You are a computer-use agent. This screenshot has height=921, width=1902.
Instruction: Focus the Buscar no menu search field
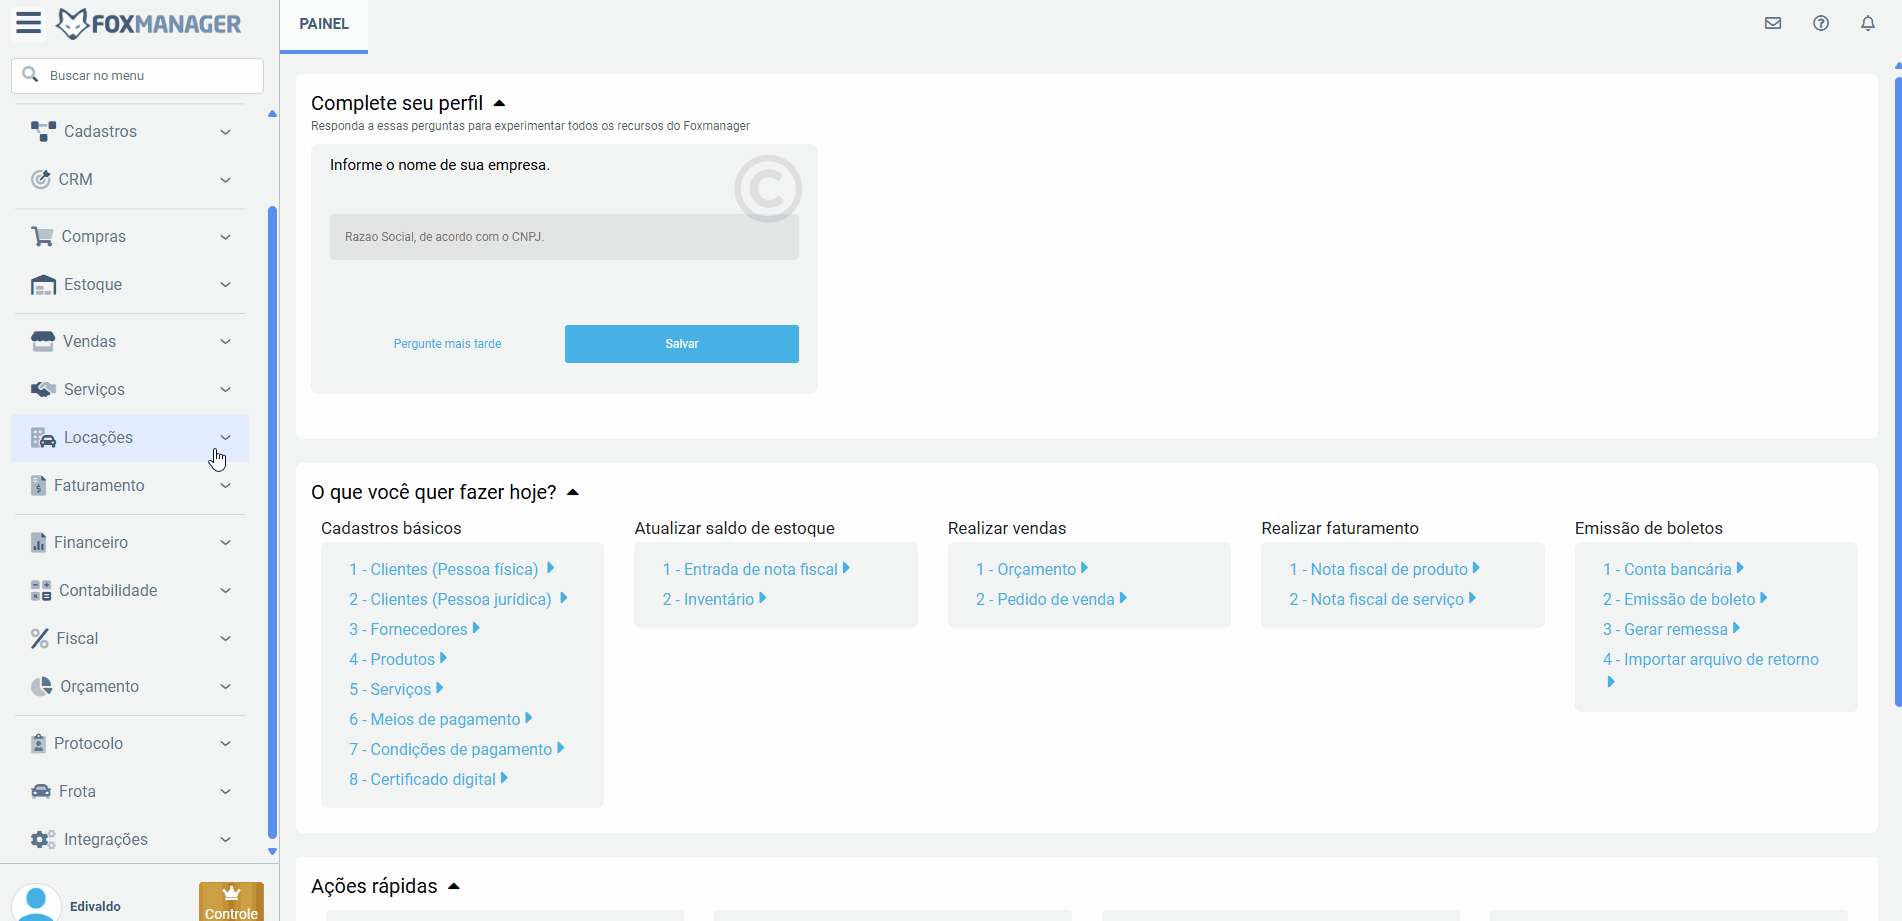pos(137,76)
